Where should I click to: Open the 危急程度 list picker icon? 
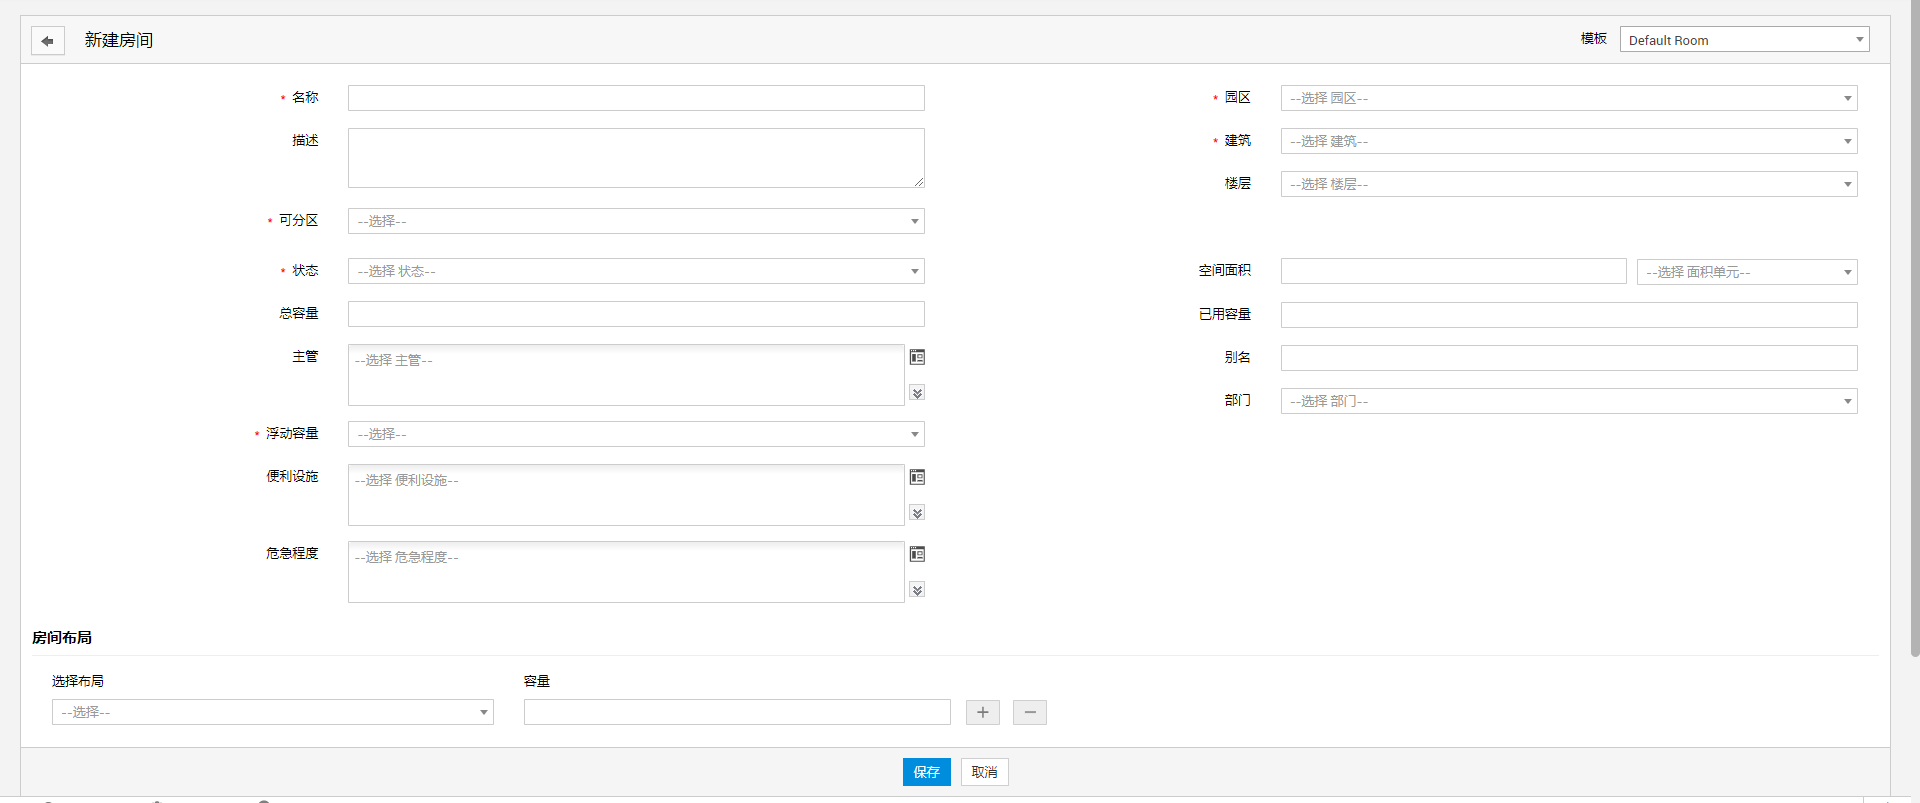coord(917,554)
